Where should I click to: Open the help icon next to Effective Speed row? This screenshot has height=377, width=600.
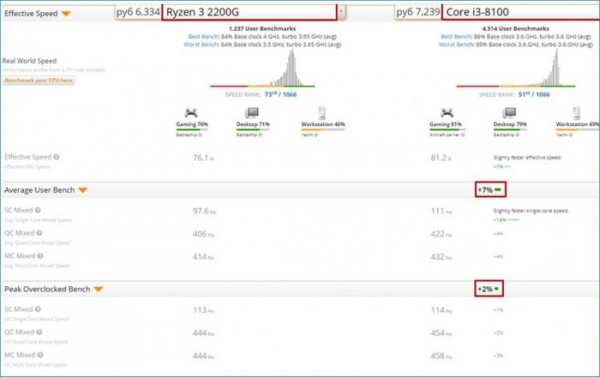click(57, 157)
